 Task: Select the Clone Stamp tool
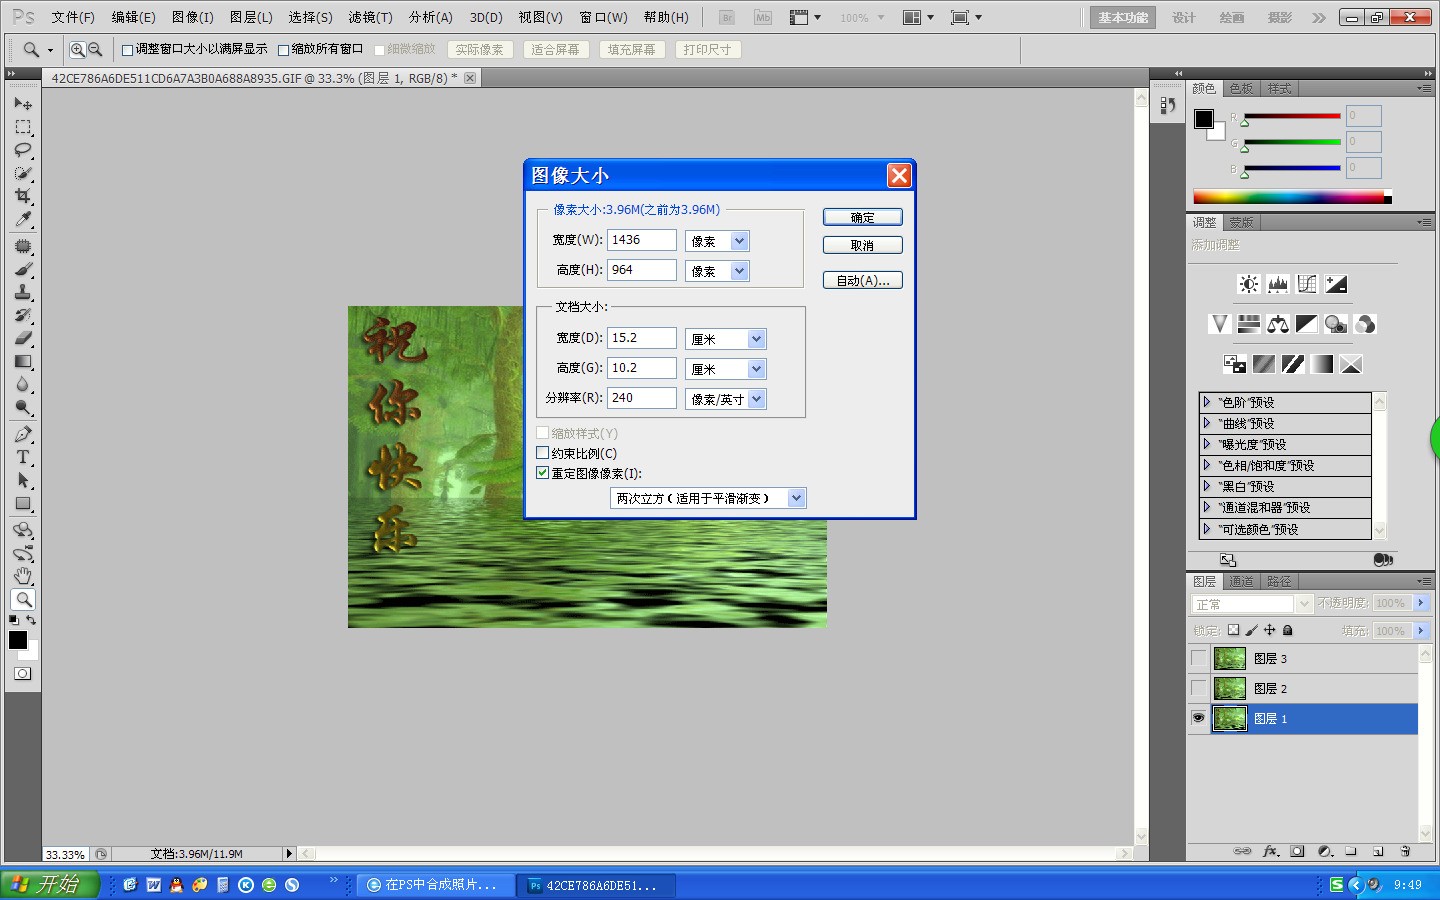tap(23, 292)
